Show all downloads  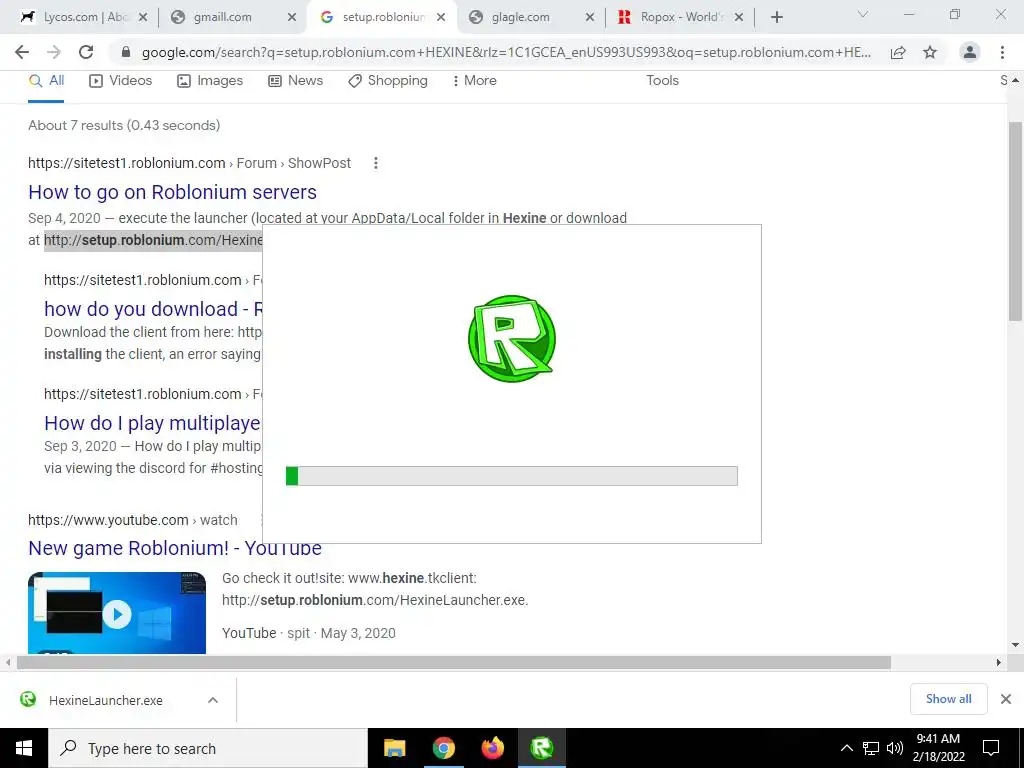(x=948, y=699)
